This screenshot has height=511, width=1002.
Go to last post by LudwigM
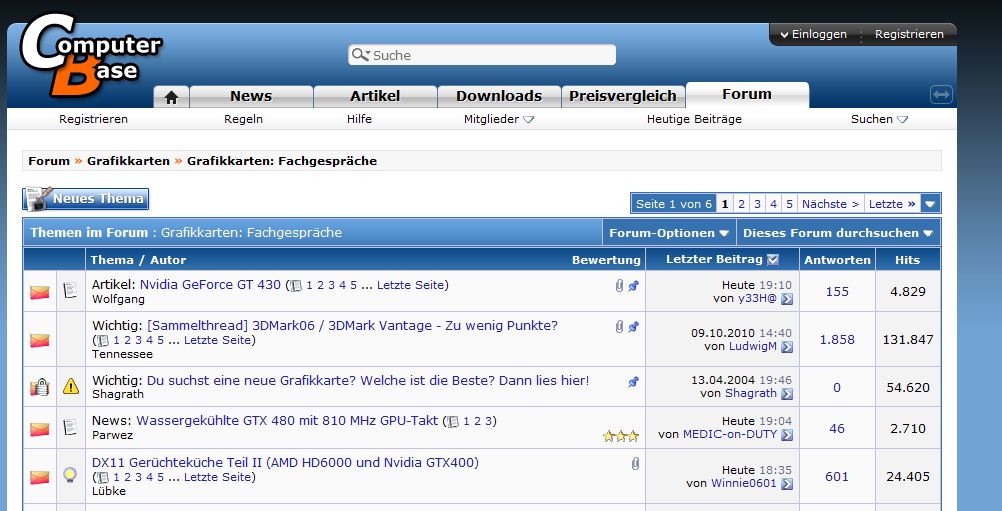787,347
